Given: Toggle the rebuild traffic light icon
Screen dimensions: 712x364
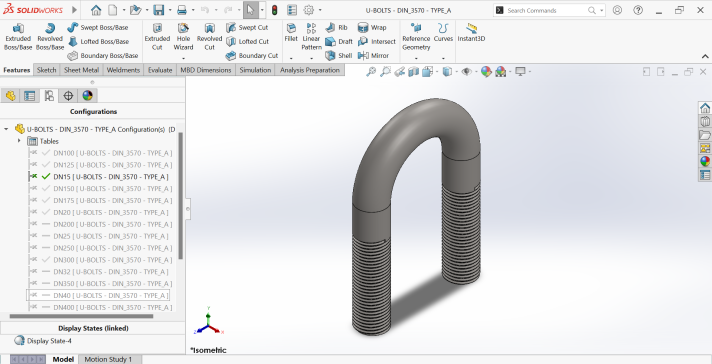Looking at the screenshot, I should 274,10.
